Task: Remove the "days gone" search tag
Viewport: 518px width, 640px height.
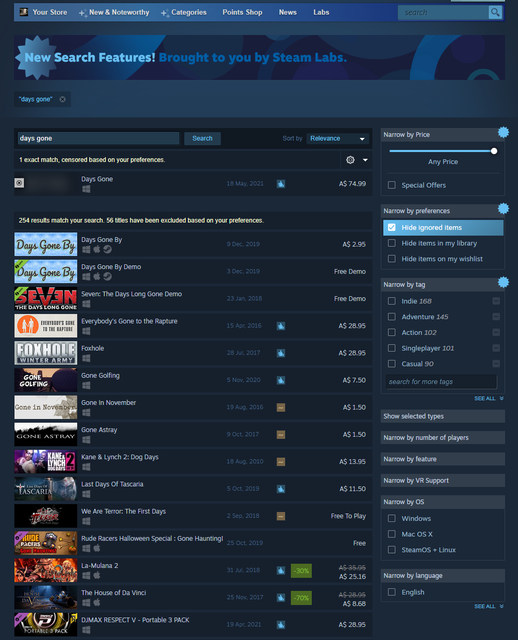Action: click(x=62, y=99)
